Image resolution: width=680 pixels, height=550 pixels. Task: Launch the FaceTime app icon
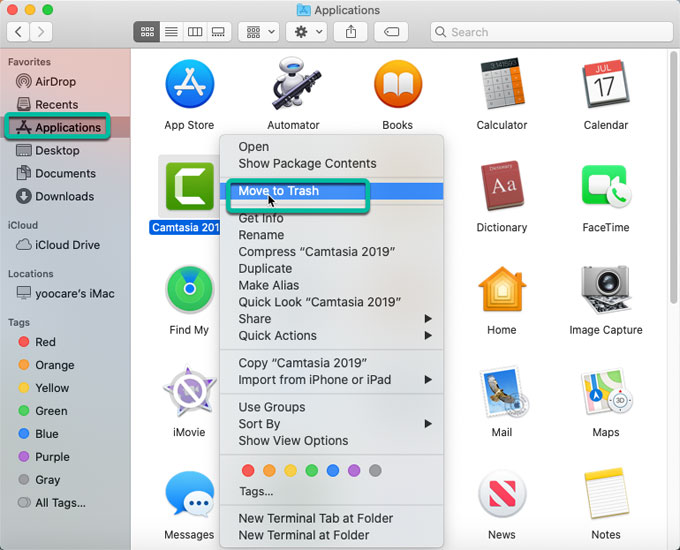(x=606, y=186)
